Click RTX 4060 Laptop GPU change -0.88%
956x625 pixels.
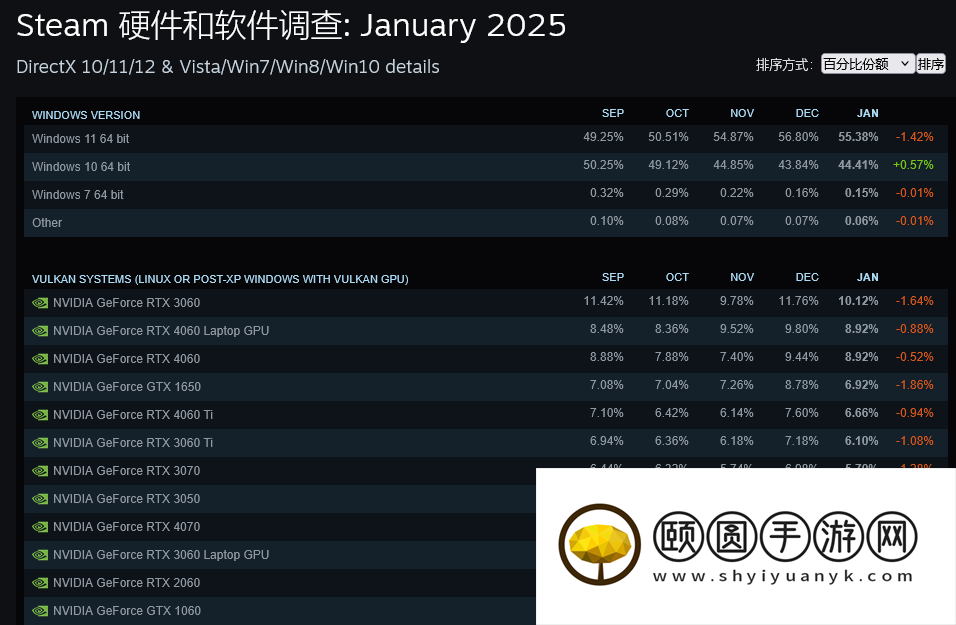914,329
